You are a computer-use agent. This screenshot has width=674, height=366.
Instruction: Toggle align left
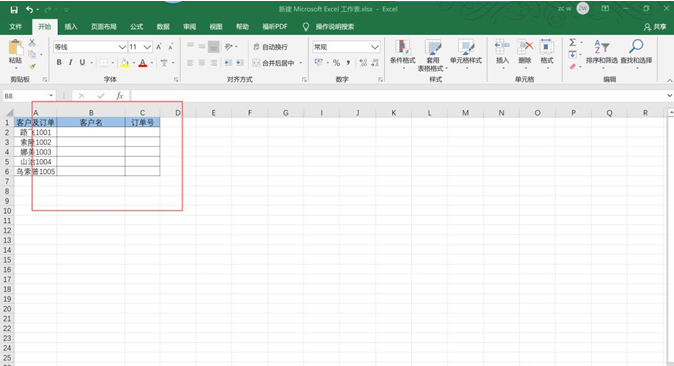tap(190, 63)
